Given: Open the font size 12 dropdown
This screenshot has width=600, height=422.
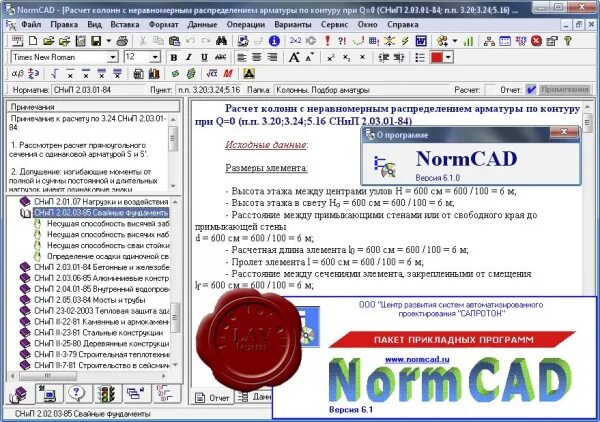Looking at the screenshot, I should click(155, 57).
